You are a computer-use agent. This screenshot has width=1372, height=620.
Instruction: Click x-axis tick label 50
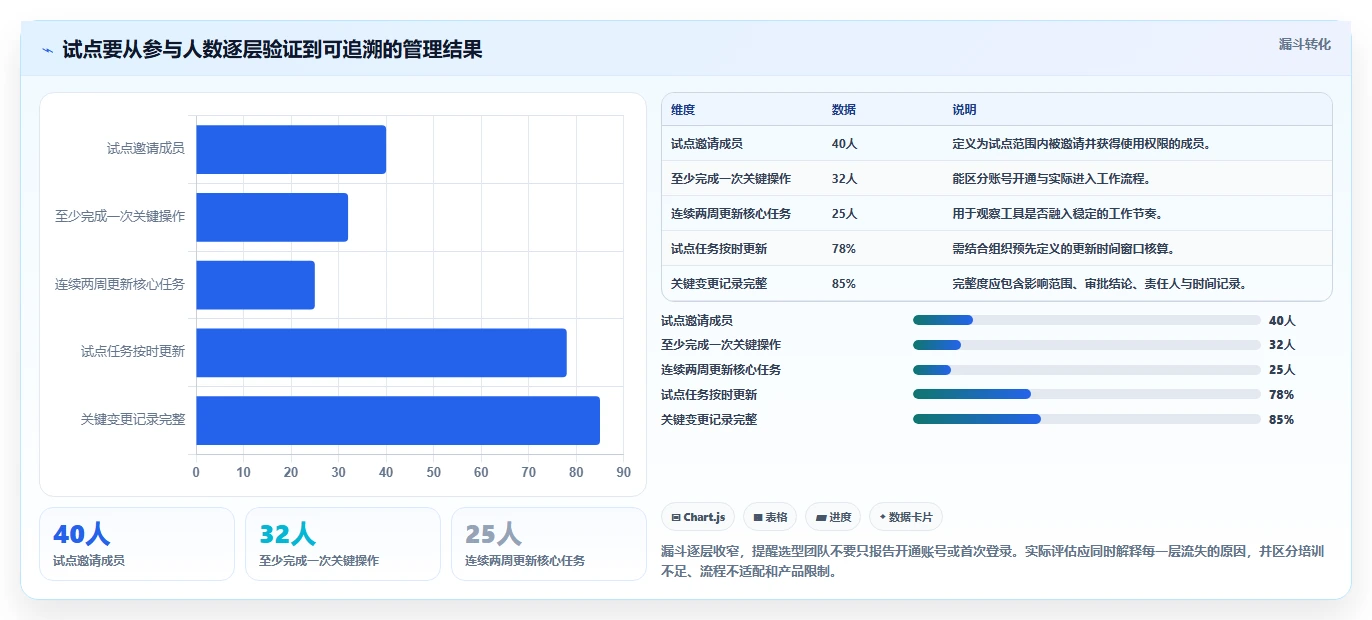(434, 472)
